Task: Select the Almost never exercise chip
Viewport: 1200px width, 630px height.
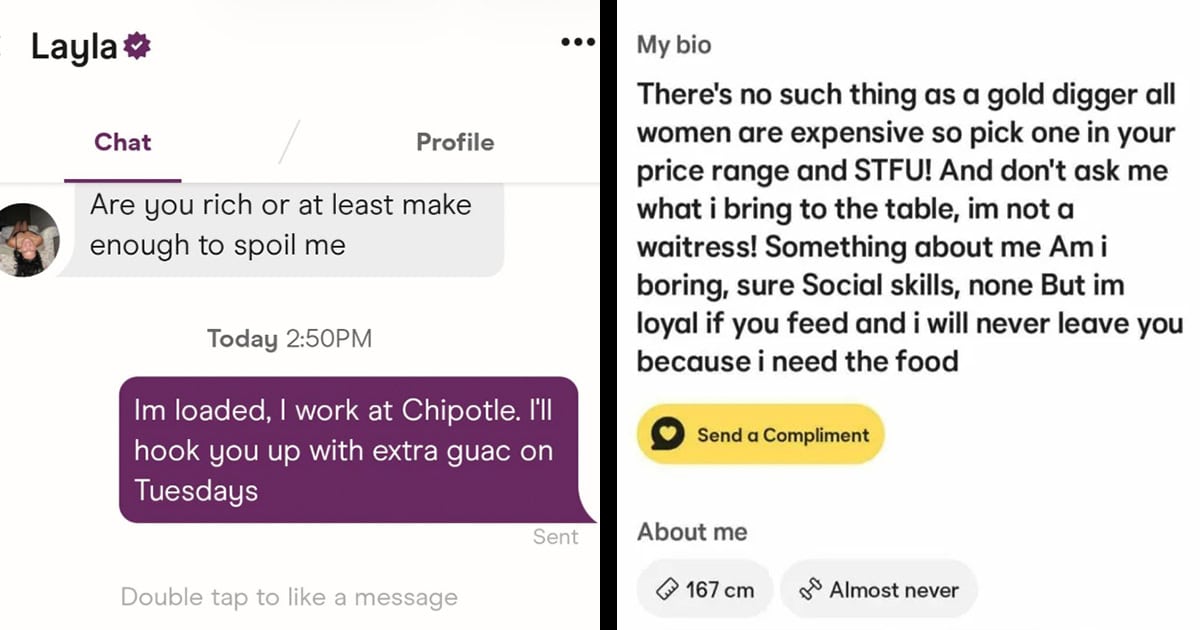Action: coord(878,590)
